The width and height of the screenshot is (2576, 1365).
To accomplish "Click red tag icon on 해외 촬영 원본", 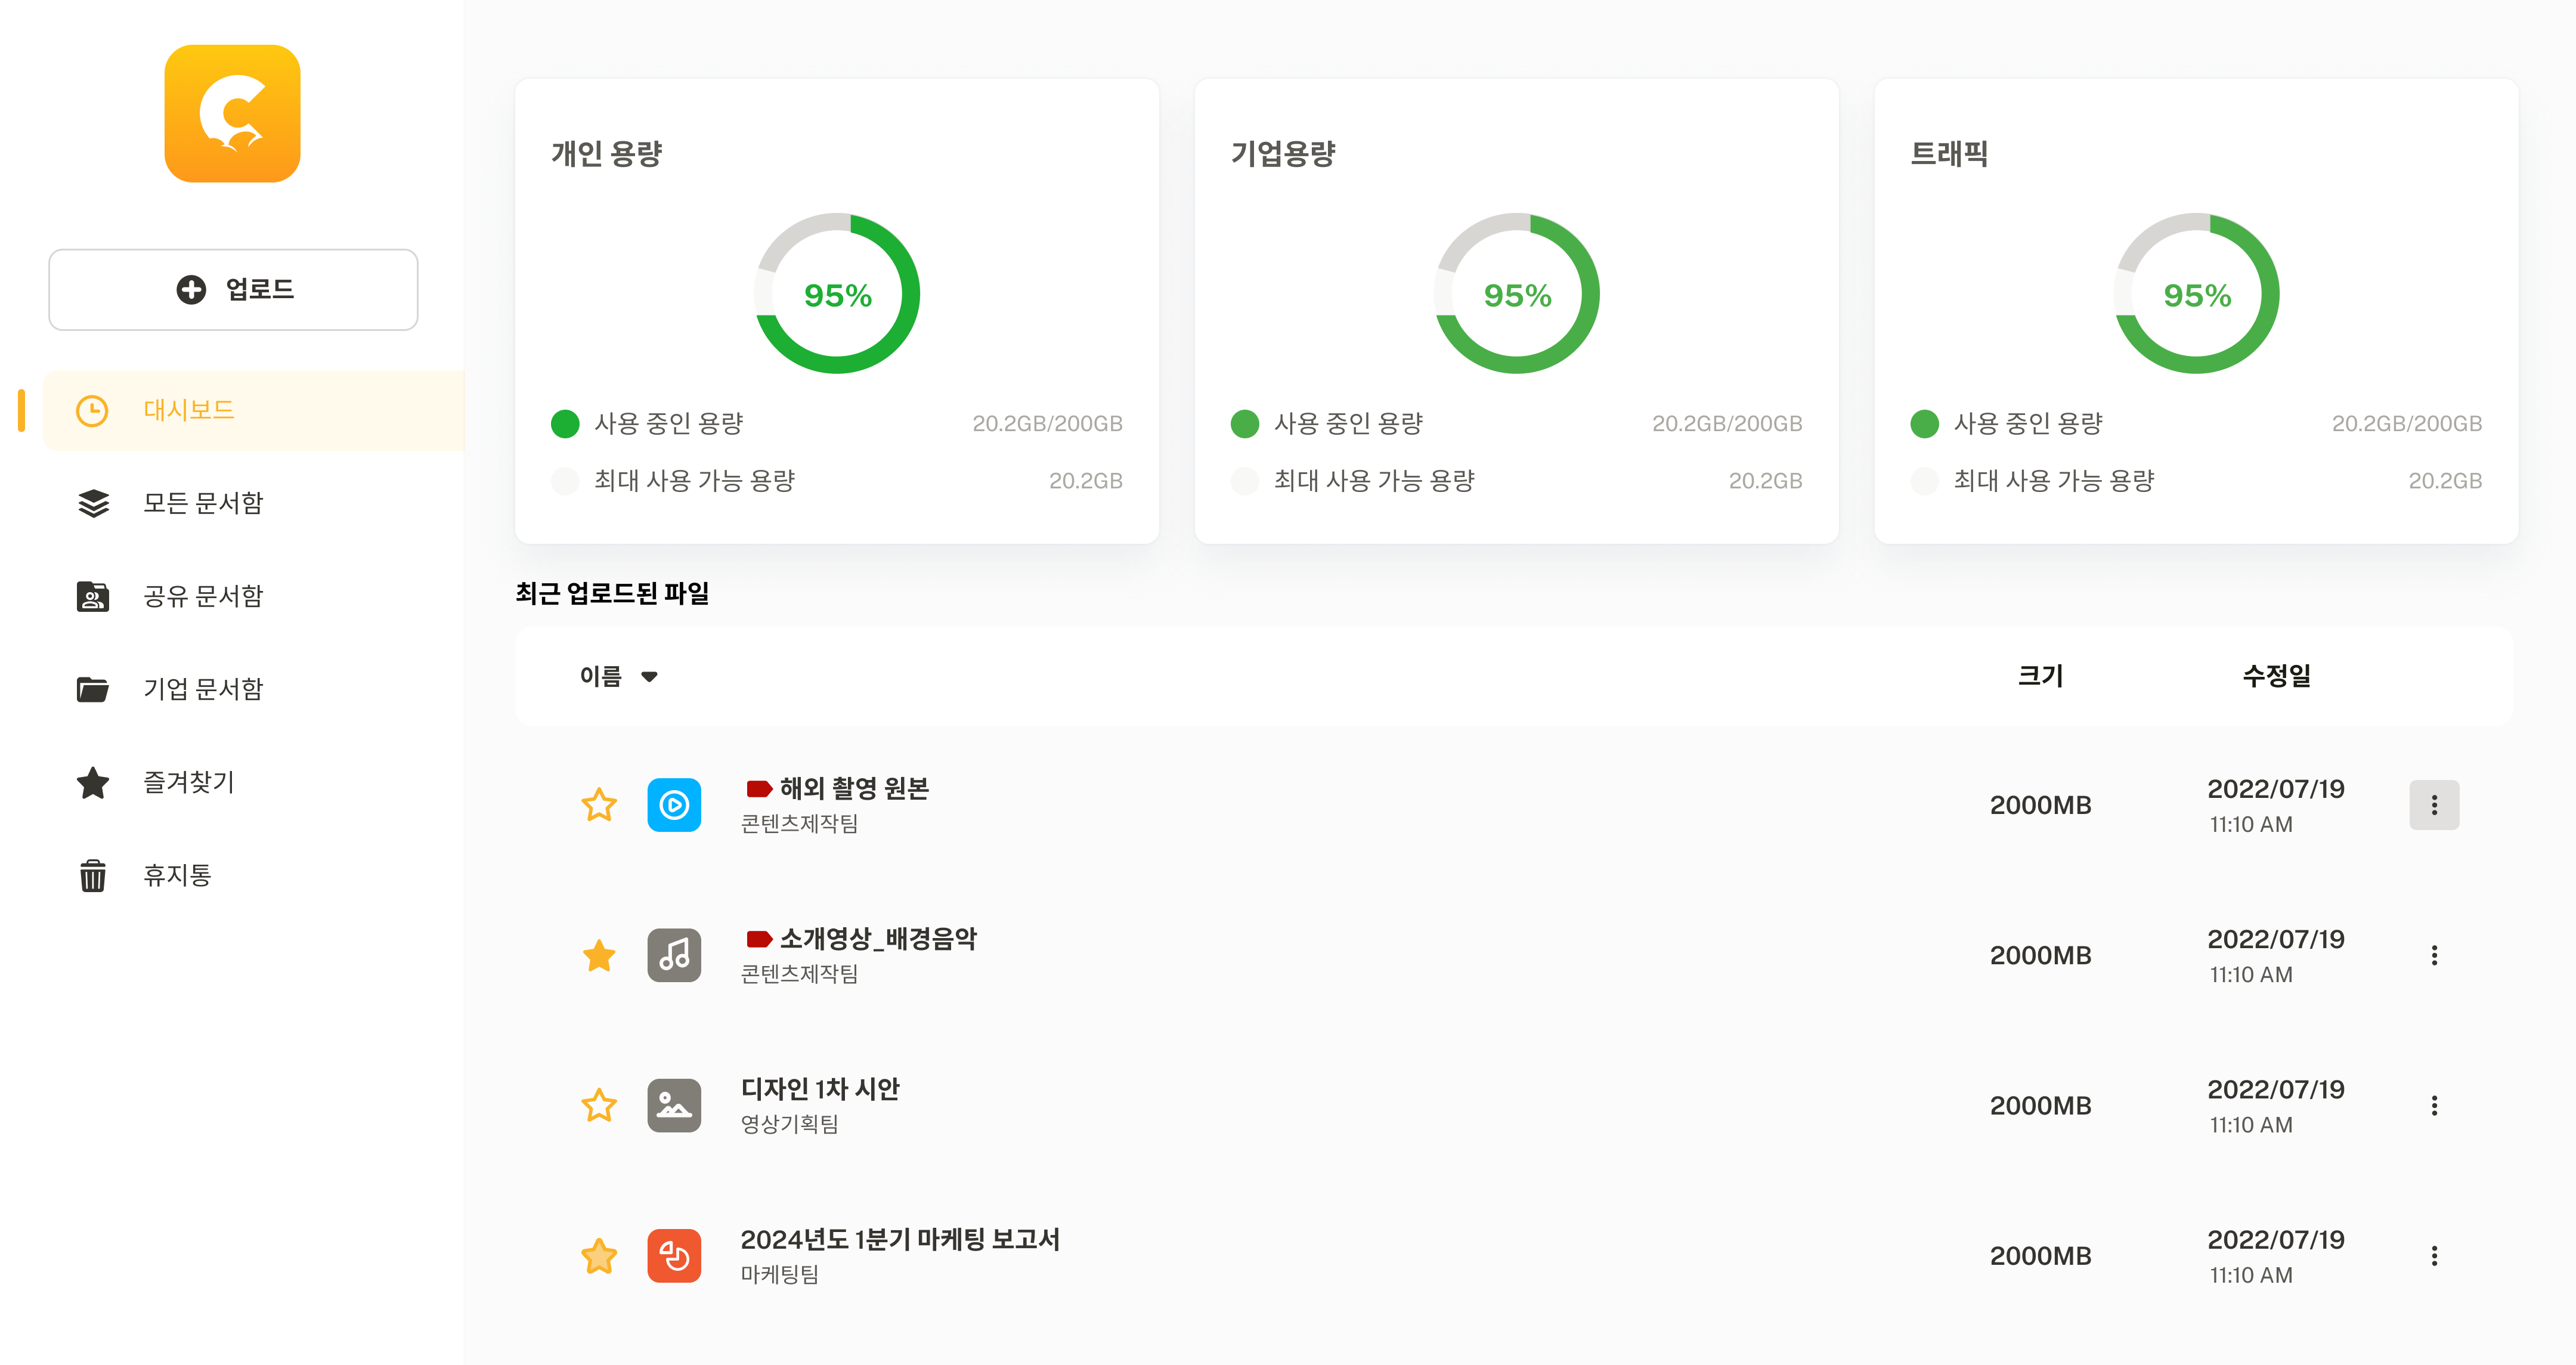I will tap(759, 789).
